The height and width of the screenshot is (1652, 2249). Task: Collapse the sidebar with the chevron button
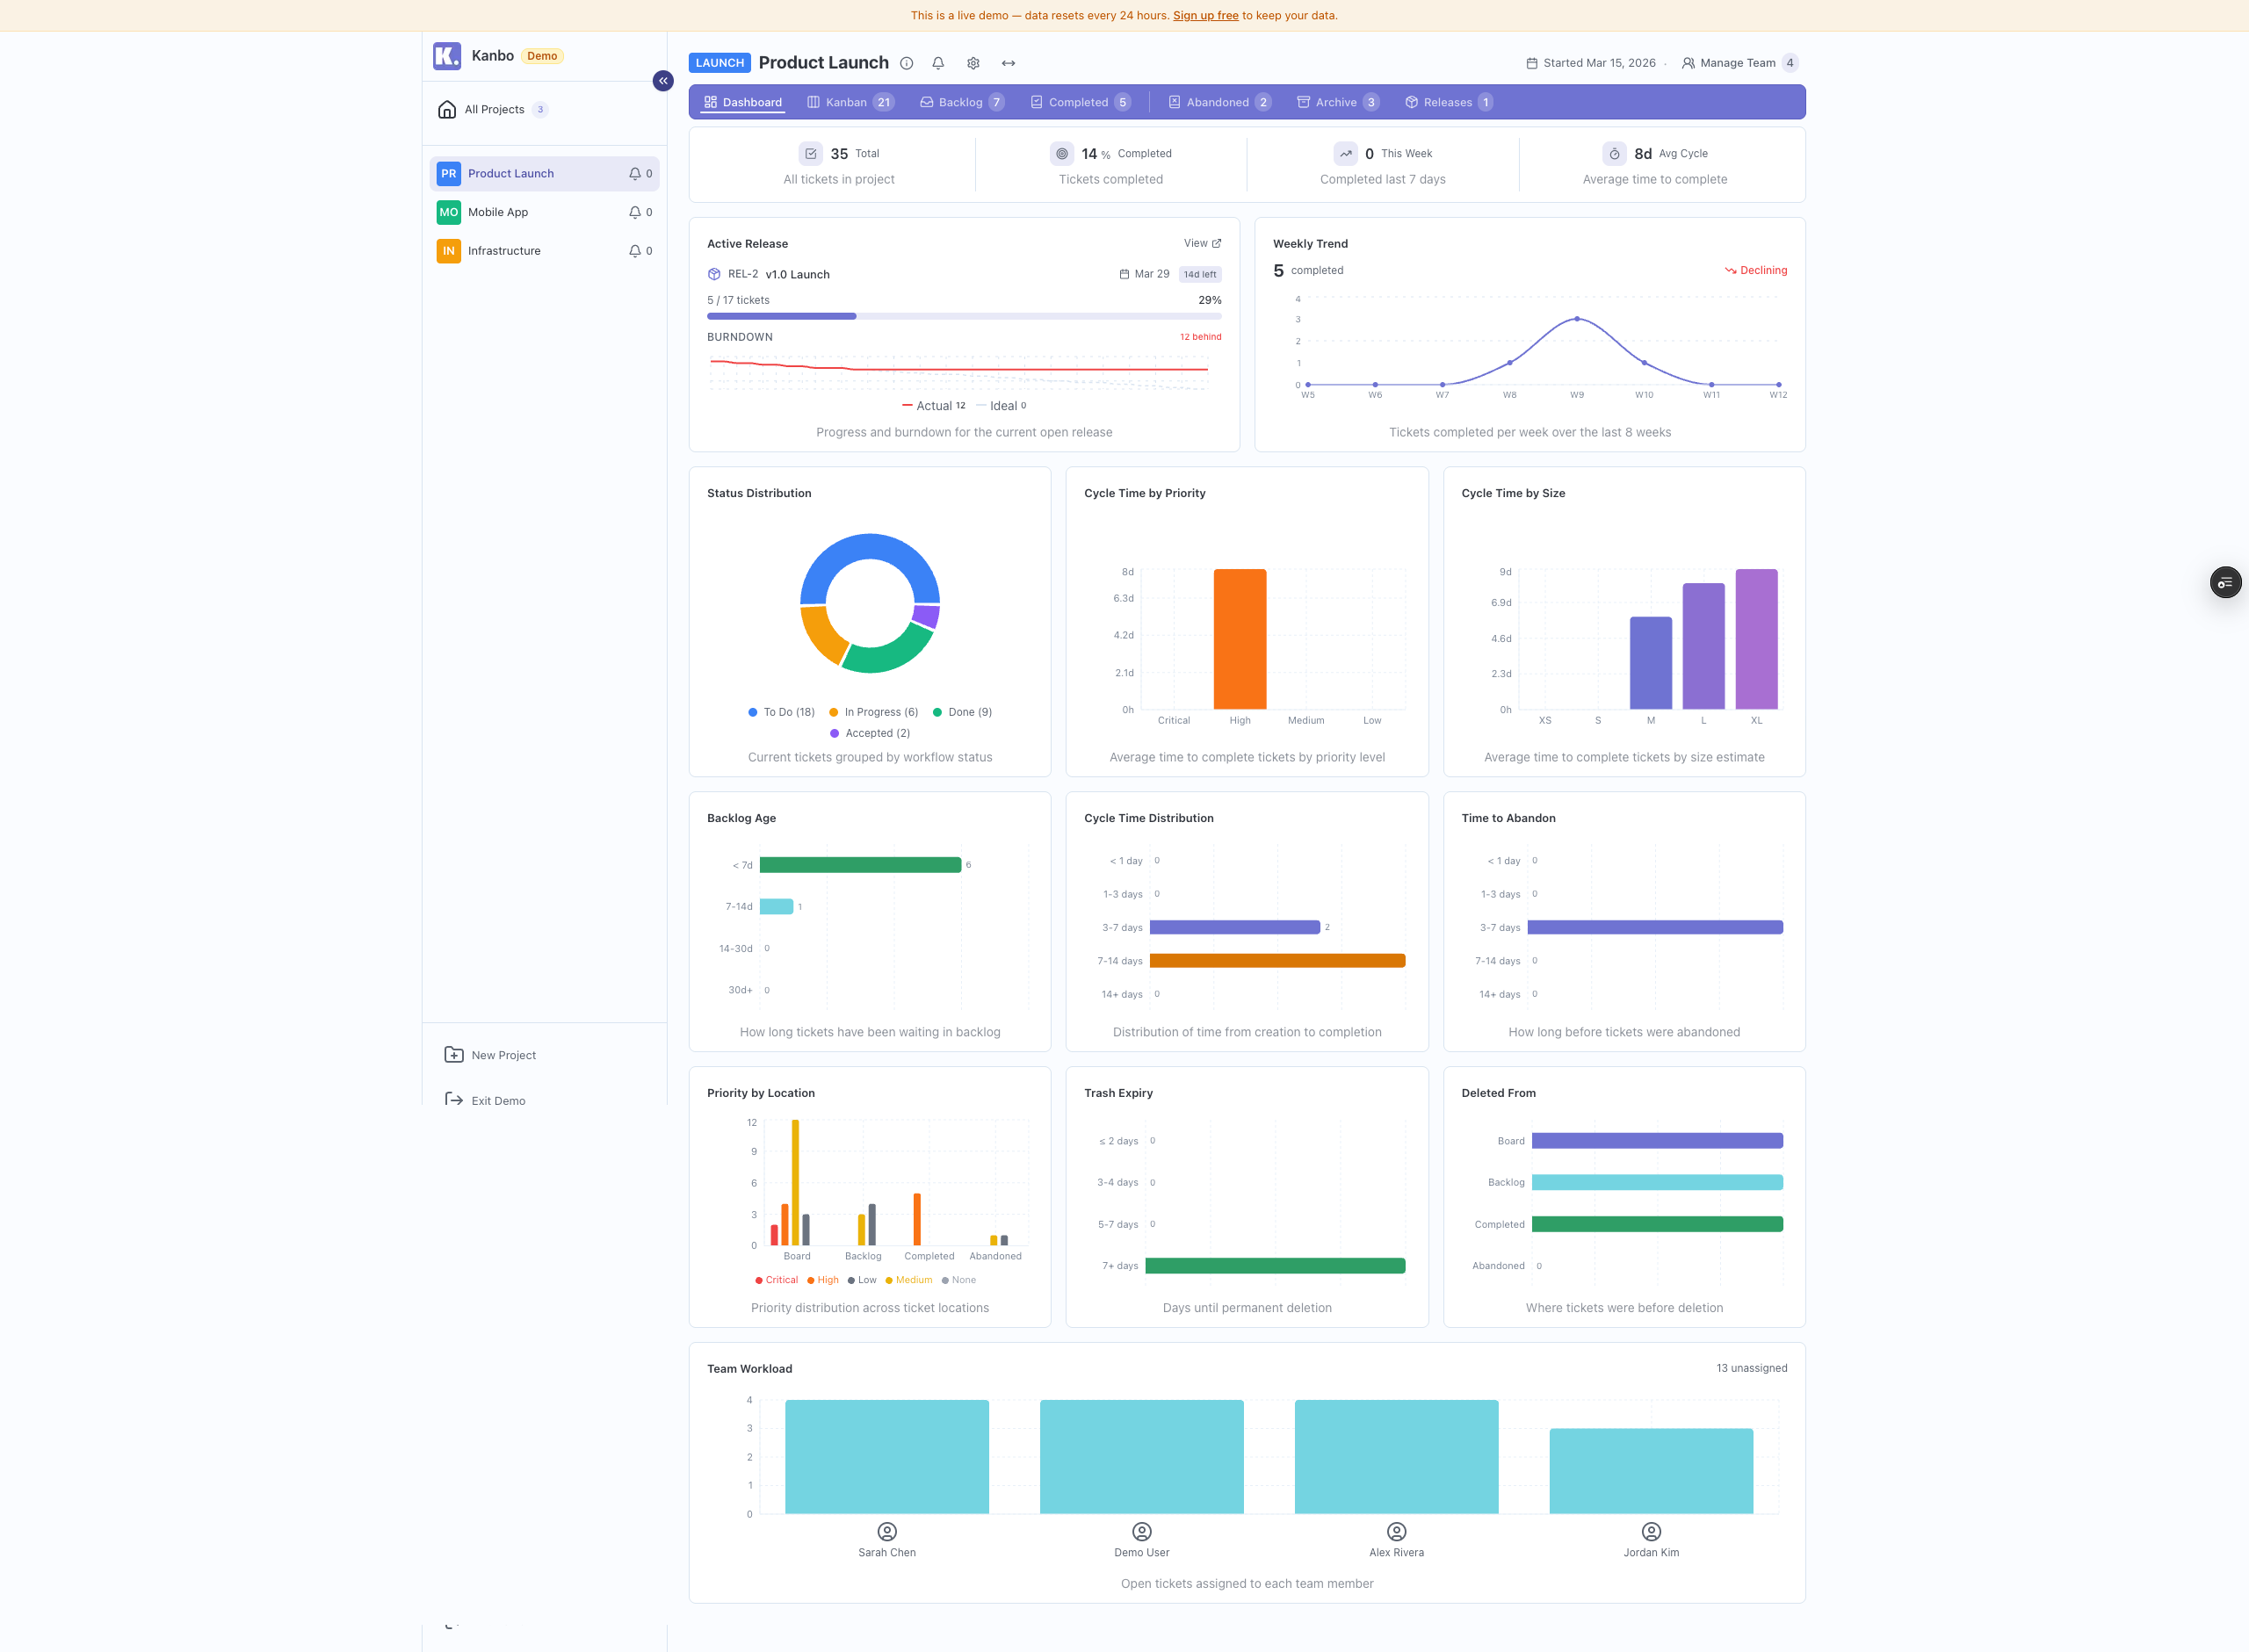(x=663, y=81)
